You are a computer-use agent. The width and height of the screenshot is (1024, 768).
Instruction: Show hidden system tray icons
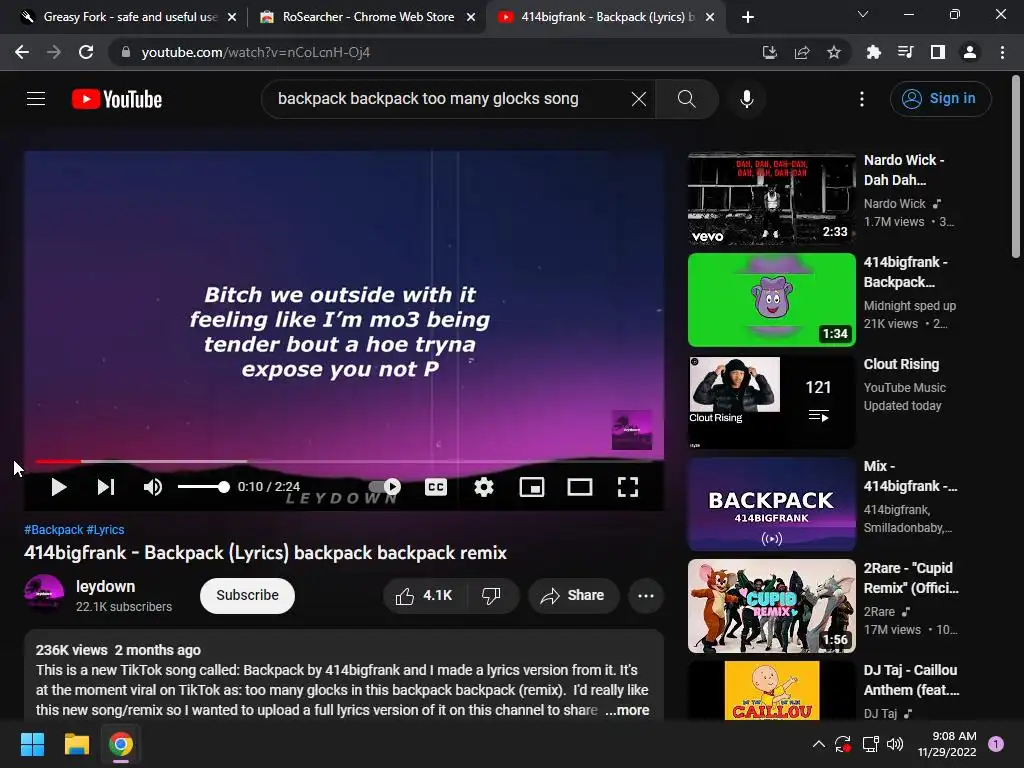coord(818,744)
